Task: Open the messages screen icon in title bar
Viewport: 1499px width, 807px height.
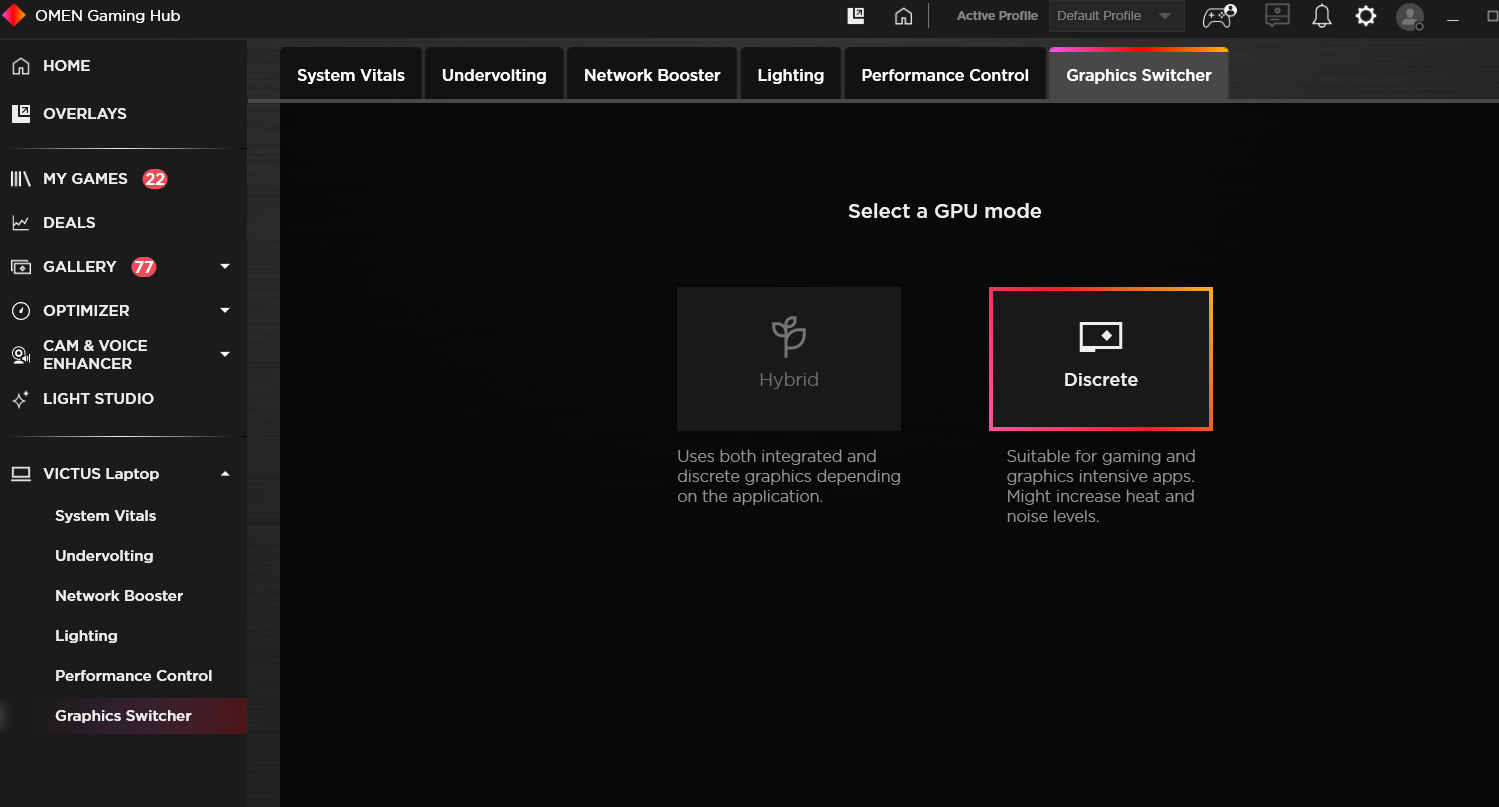Action: click(x=1277, y=16)
